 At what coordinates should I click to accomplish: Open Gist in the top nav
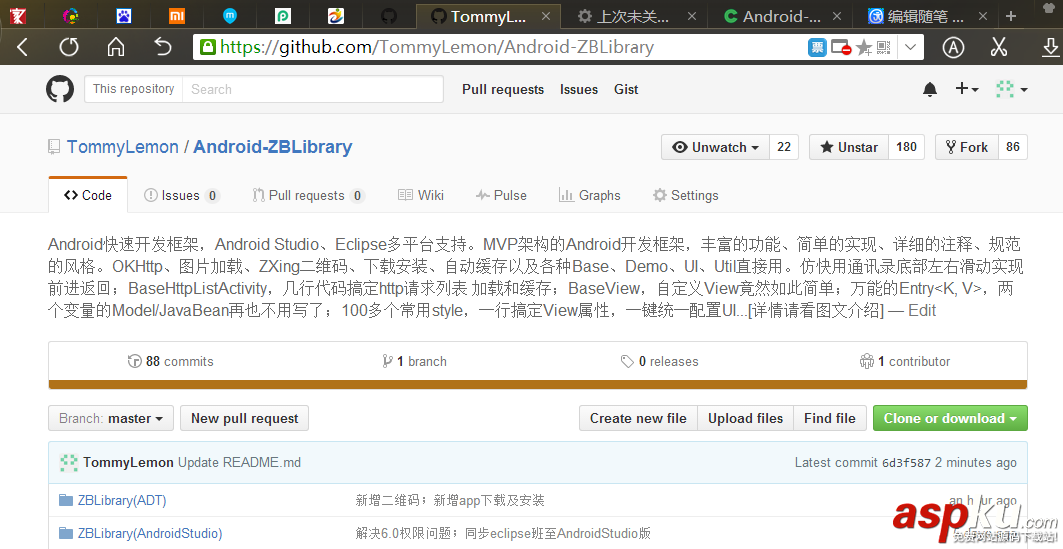[x=626, y=89]
